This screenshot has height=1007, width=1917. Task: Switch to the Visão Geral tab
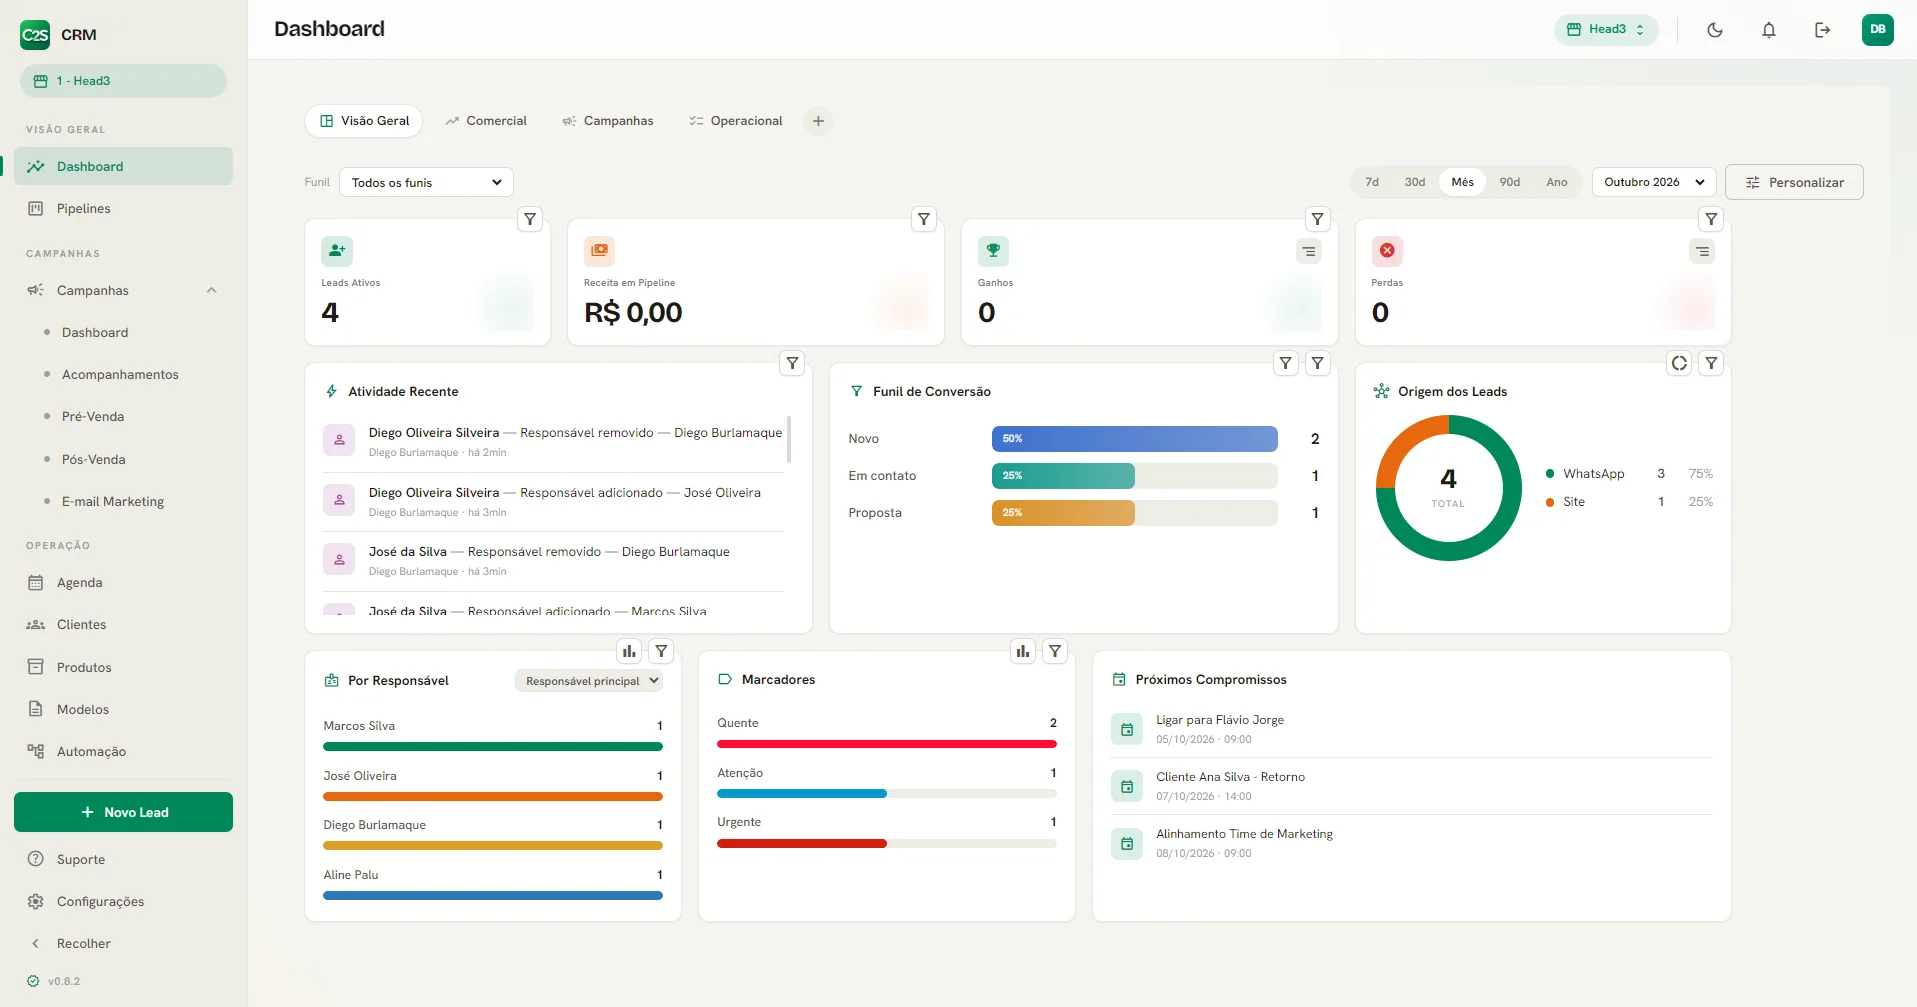(364, 121)
